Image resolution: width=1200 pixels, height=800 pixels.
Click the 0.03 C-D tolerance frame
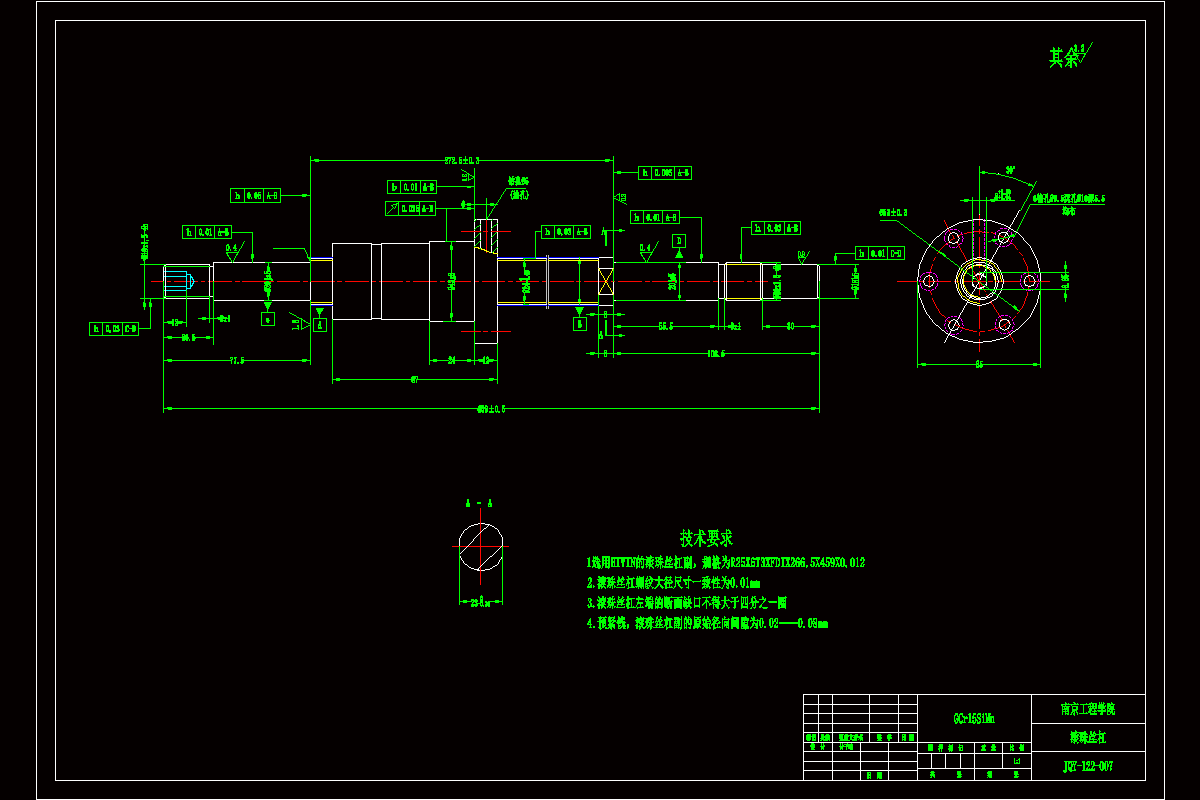point(115,328)
